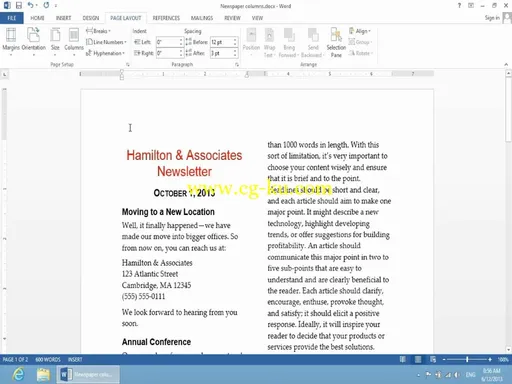Click the Position button

pyautogui.click(x=251, y=41)
